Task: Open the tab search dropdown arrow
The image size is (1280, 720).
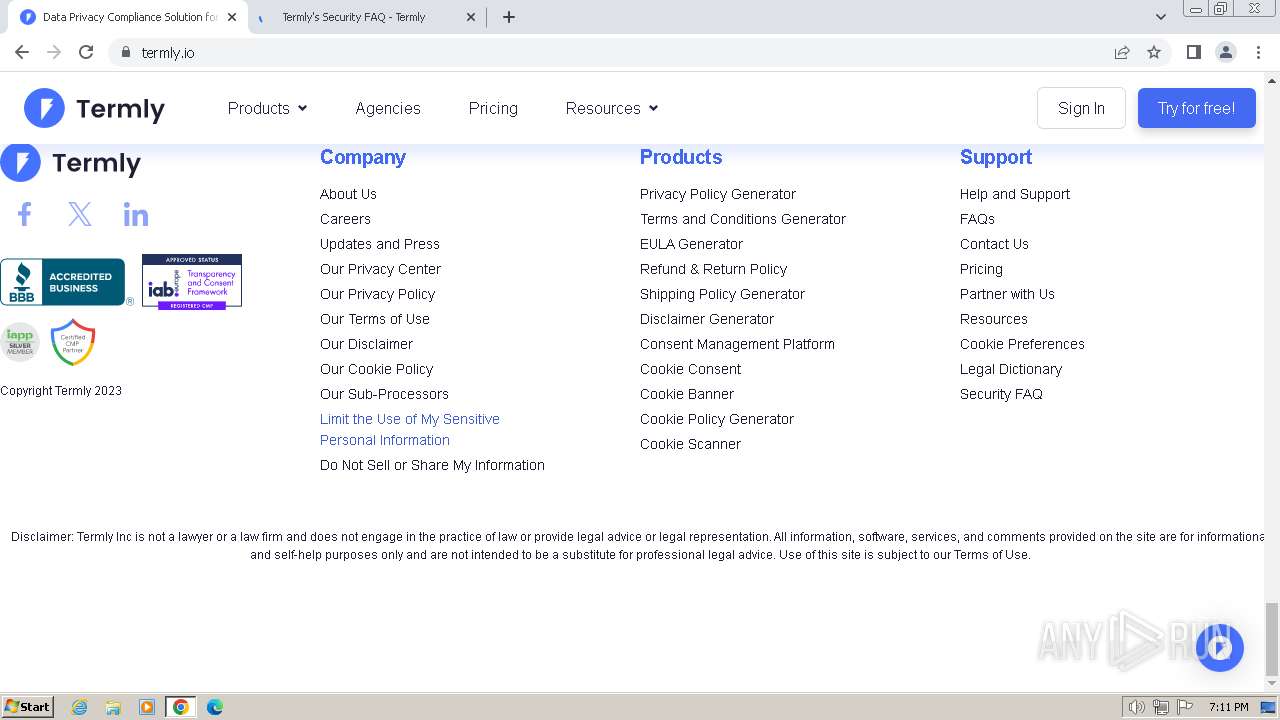Action: (1160, 17)
